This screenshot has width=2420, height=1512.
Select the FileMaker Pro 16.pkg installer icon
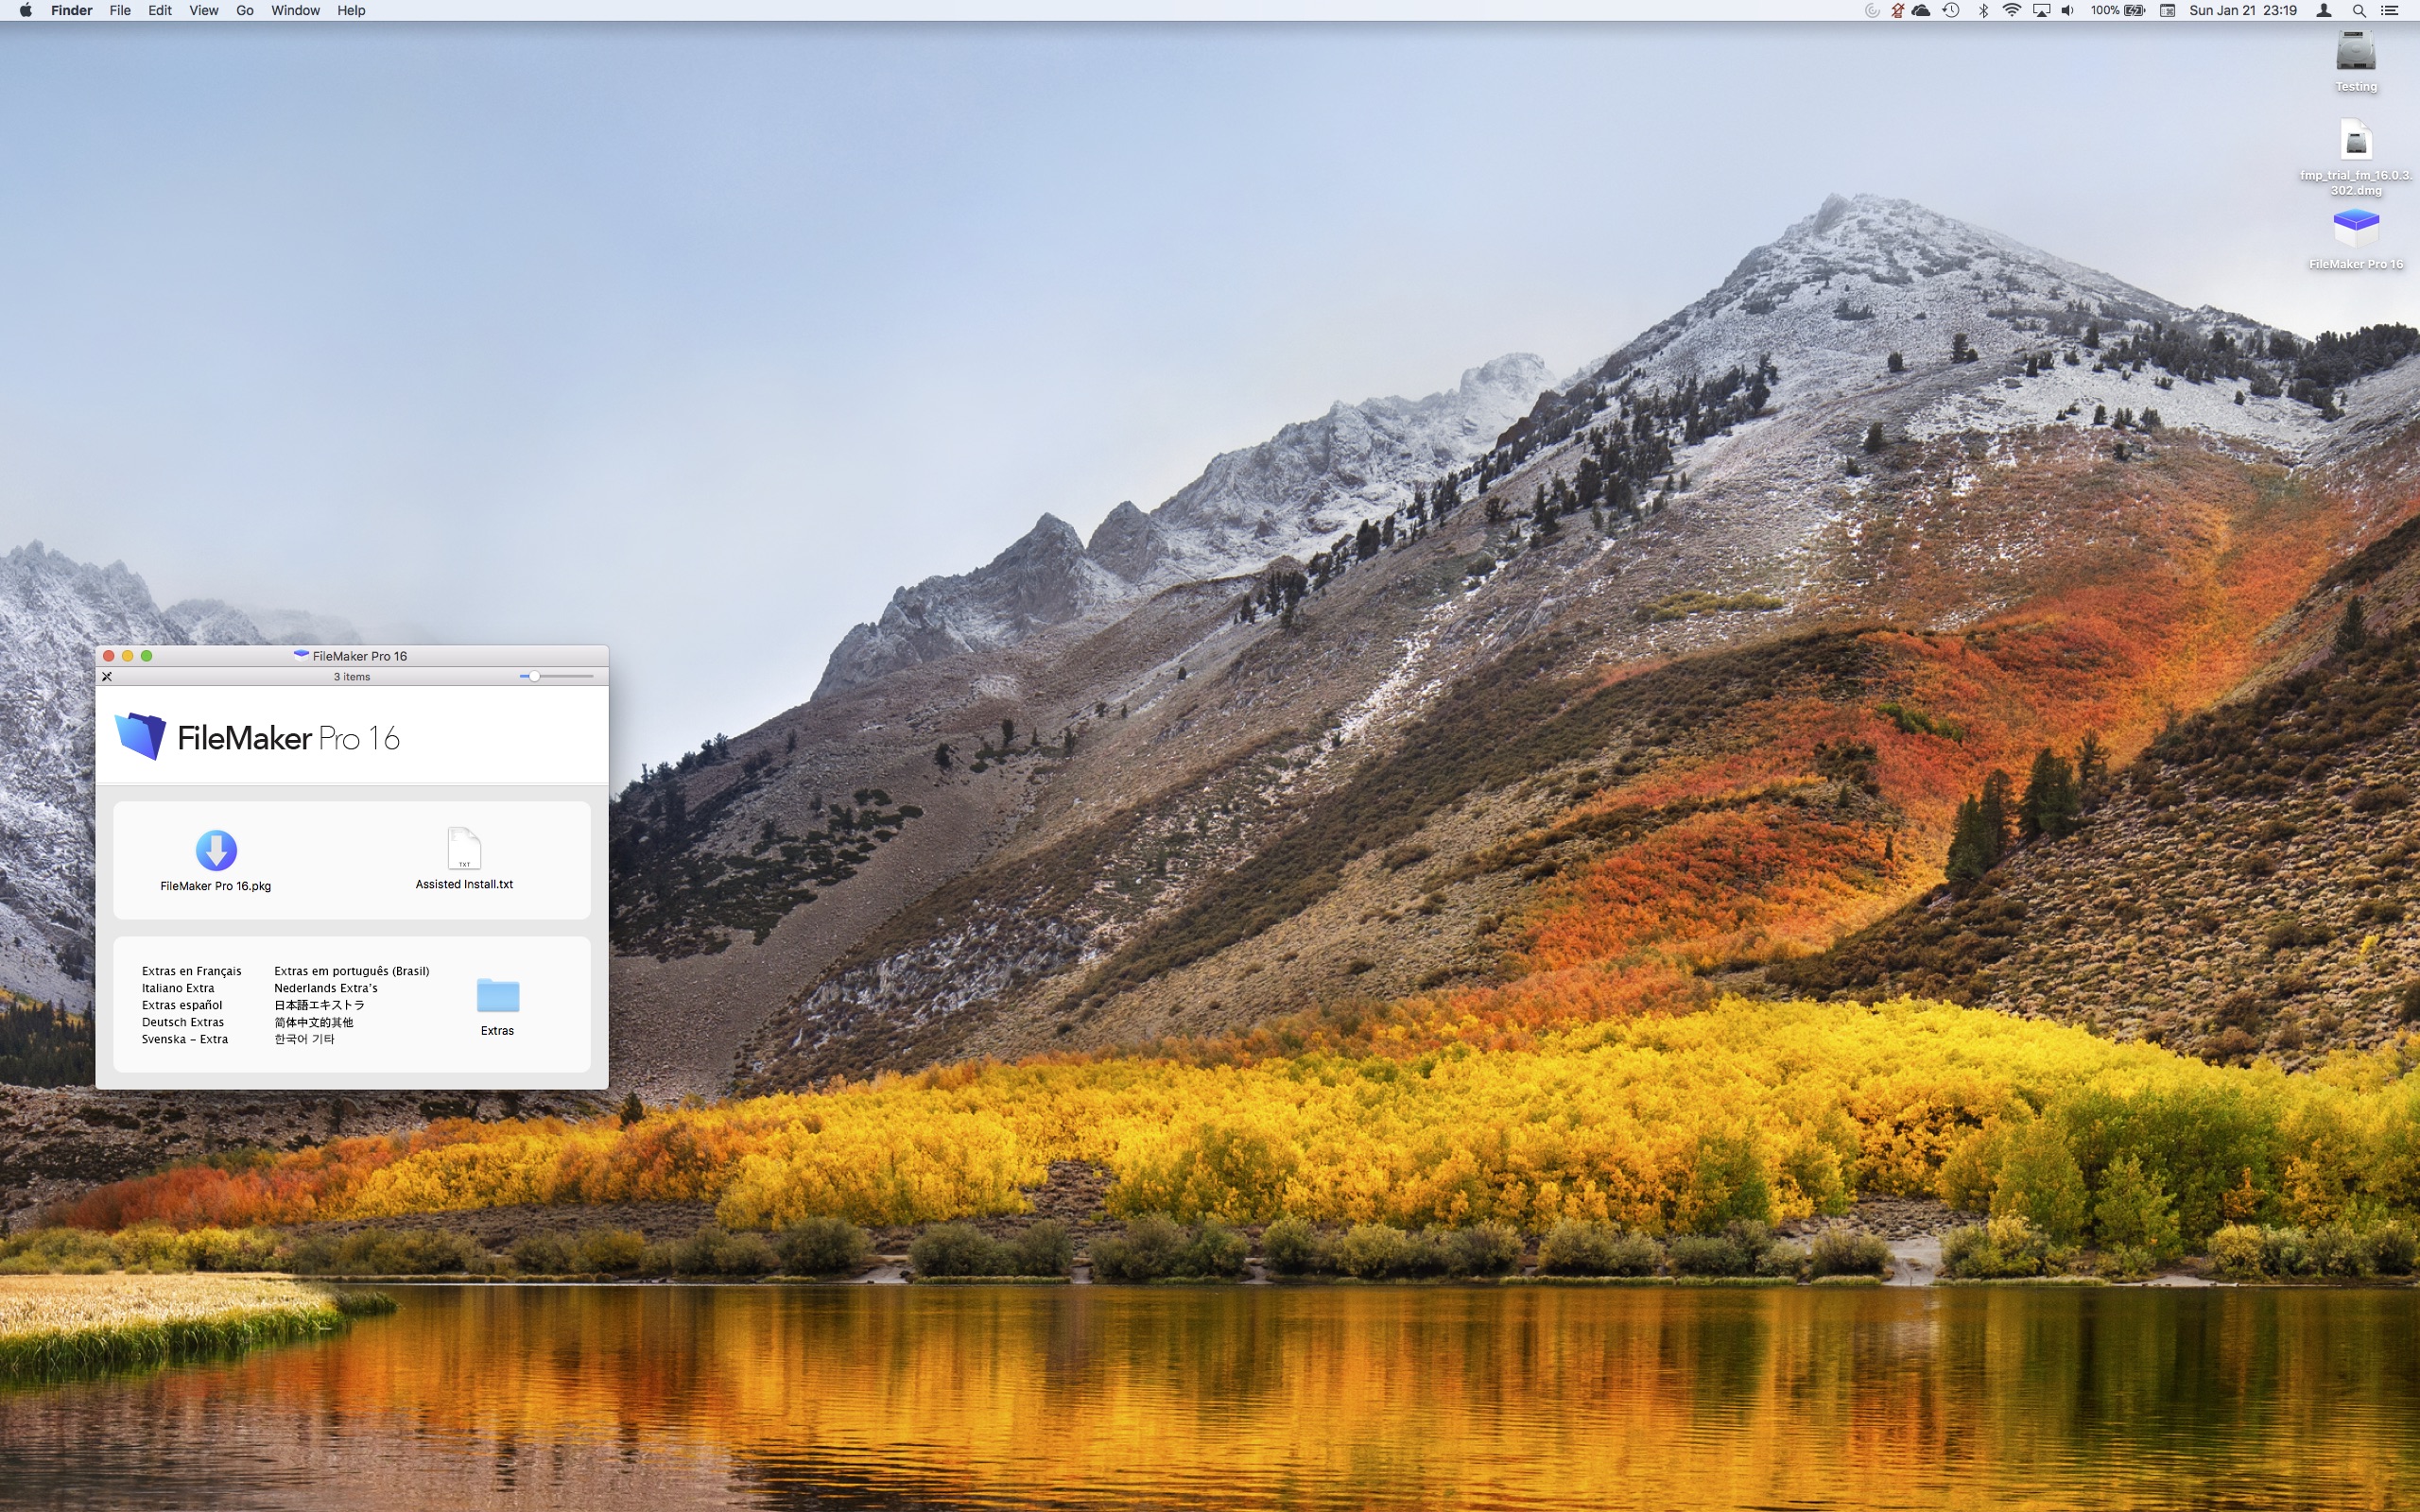tap(216, 851)
